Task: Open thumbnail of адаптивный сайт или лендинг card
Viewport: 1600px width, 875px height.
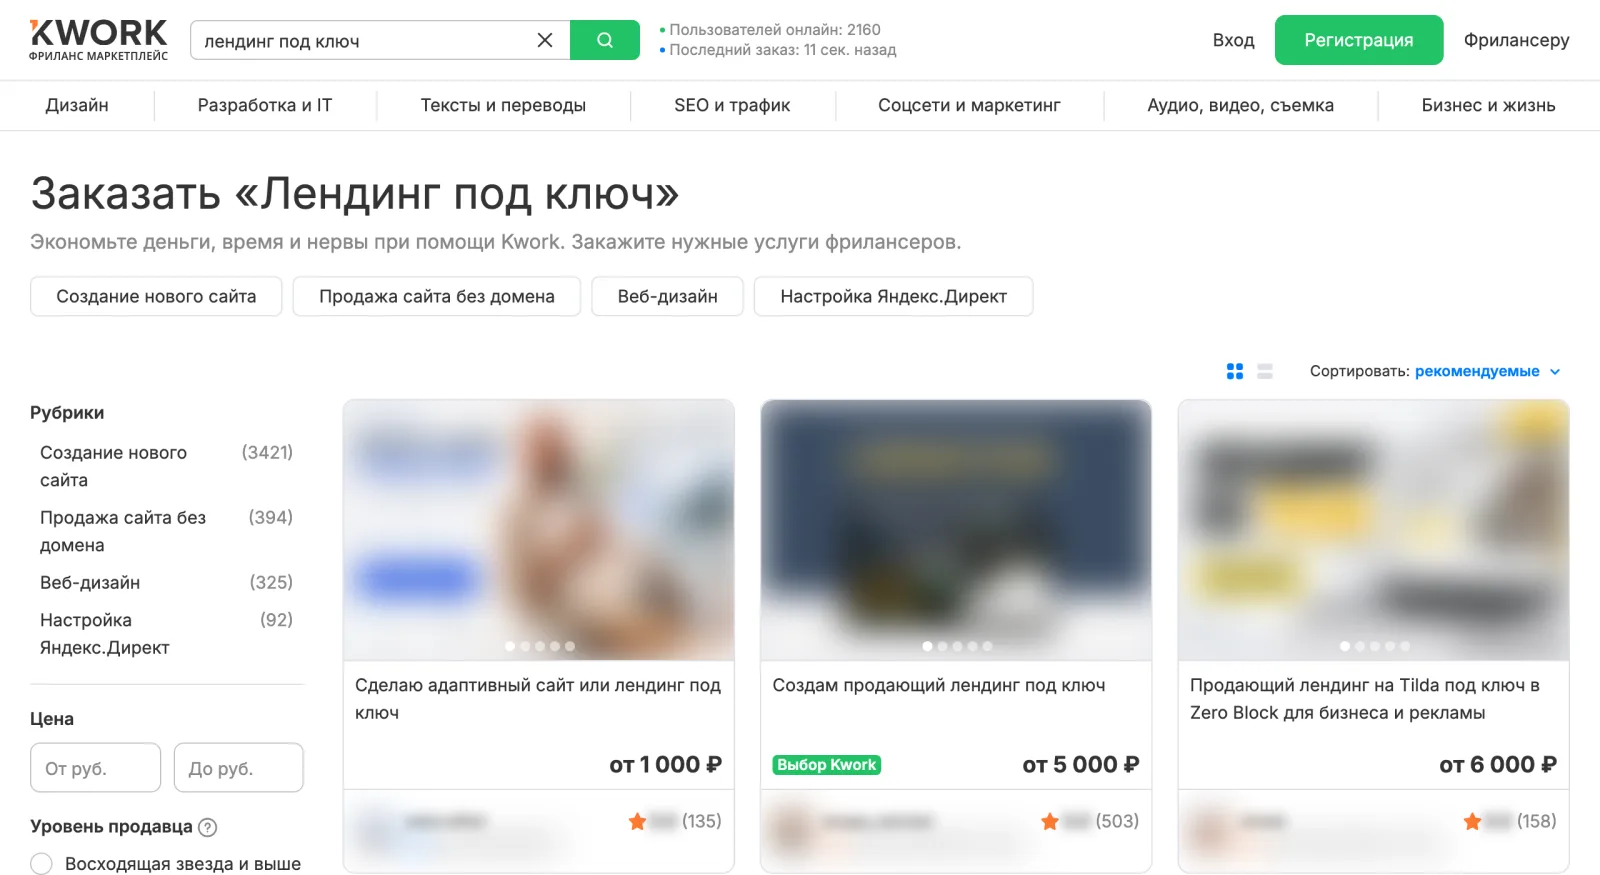Action: [538, 530]
